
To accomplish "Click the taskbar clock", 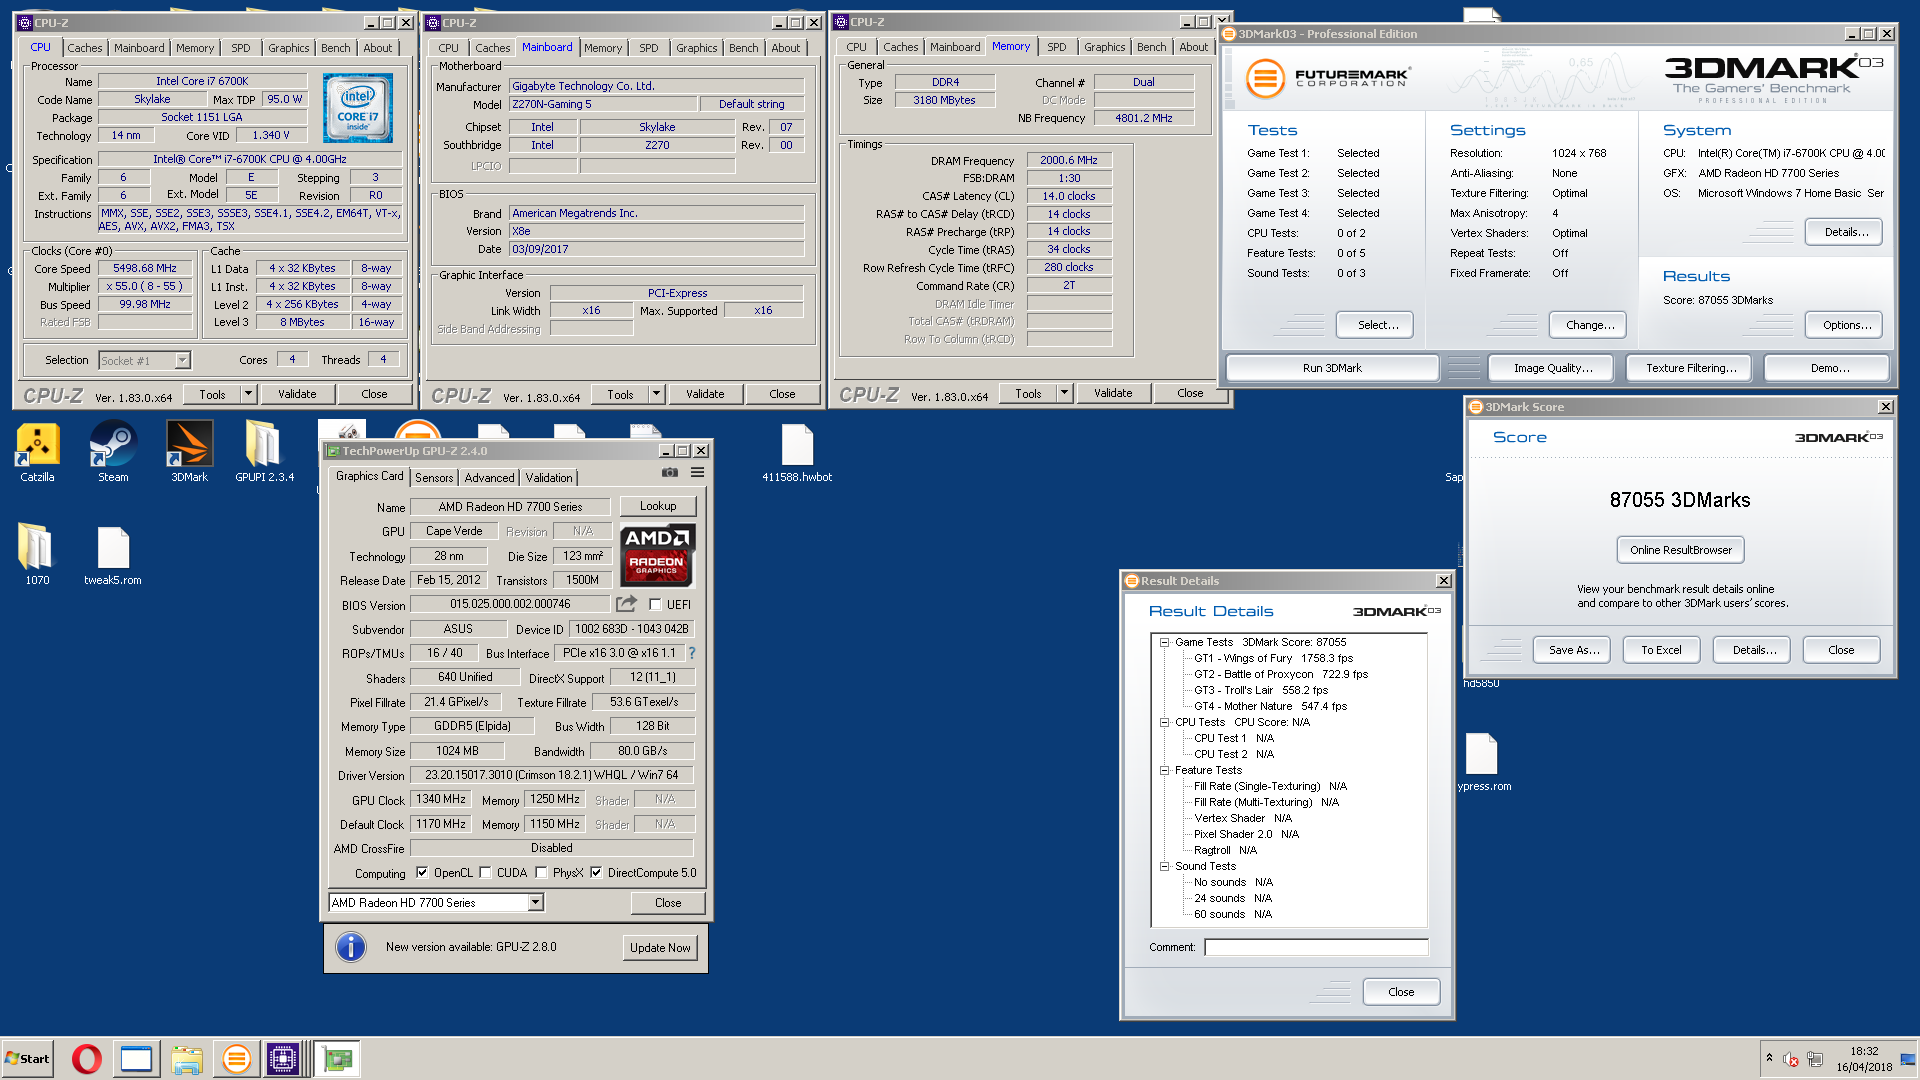I will click(x=1864, y=1059).
